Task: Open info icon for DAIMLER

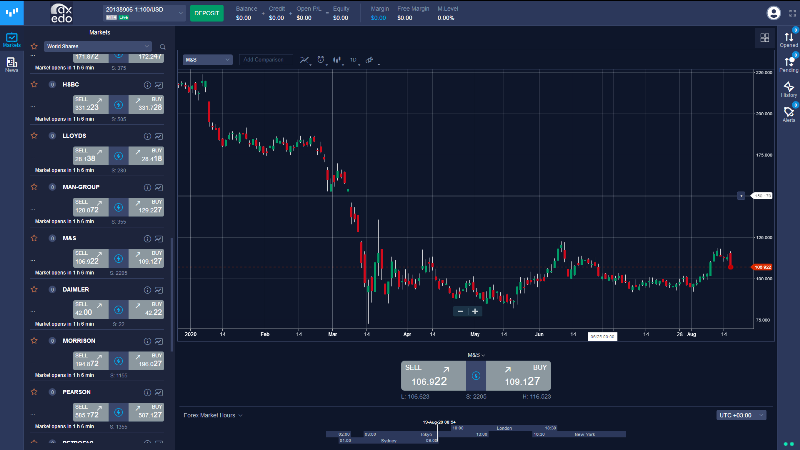Action: (147, 290)
